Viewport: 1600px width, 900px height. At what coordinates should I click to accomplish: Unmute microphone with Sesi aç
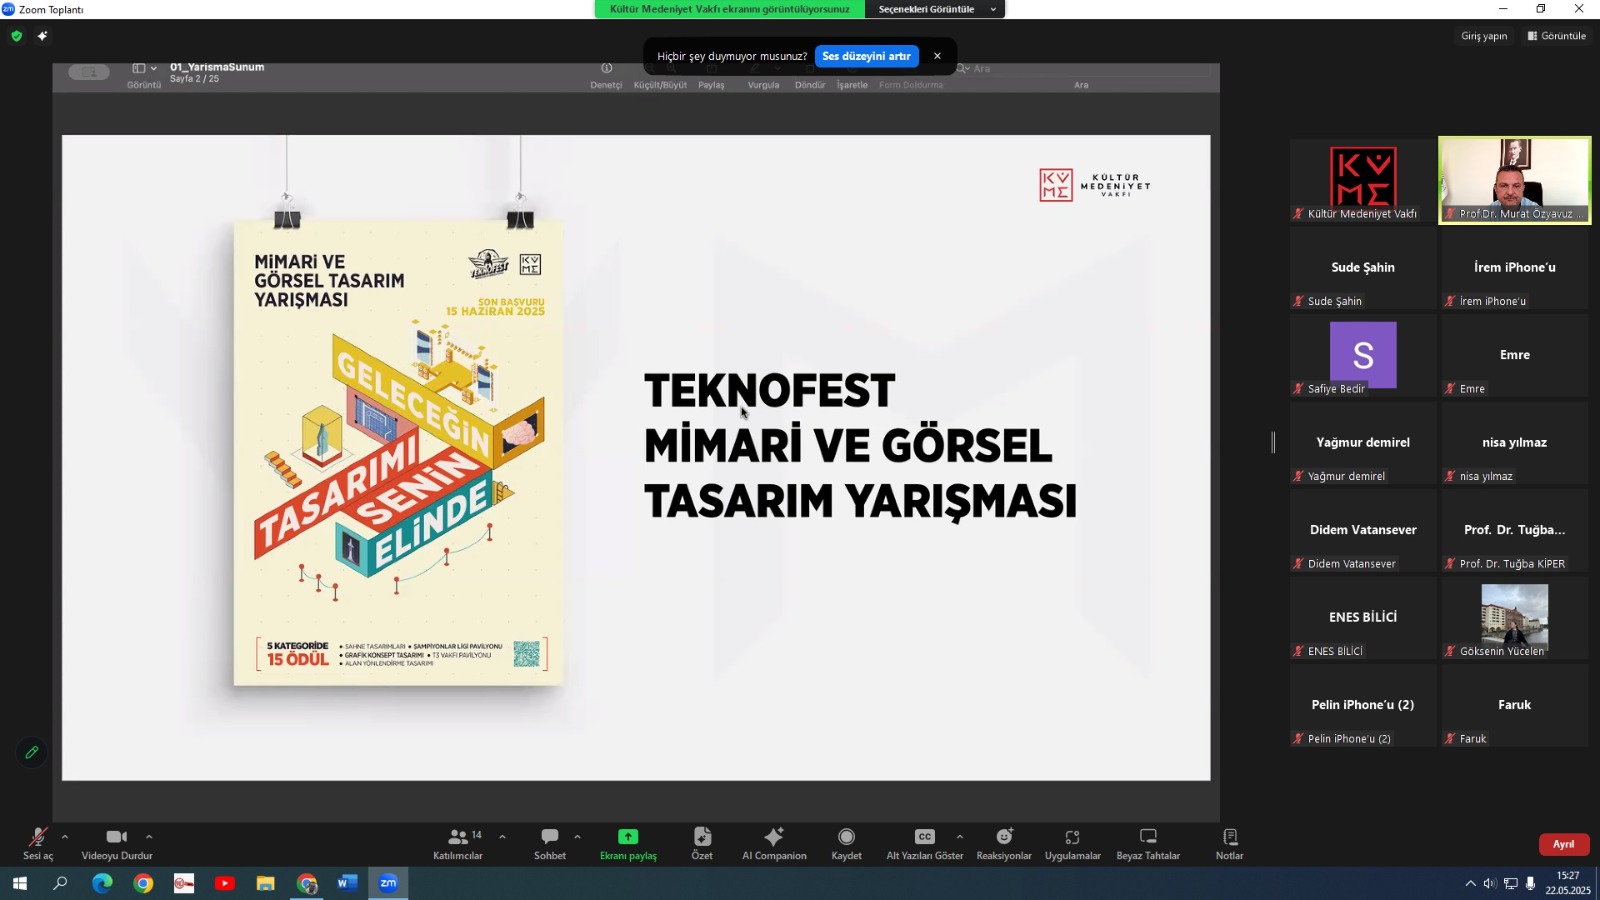coord(38,843)
